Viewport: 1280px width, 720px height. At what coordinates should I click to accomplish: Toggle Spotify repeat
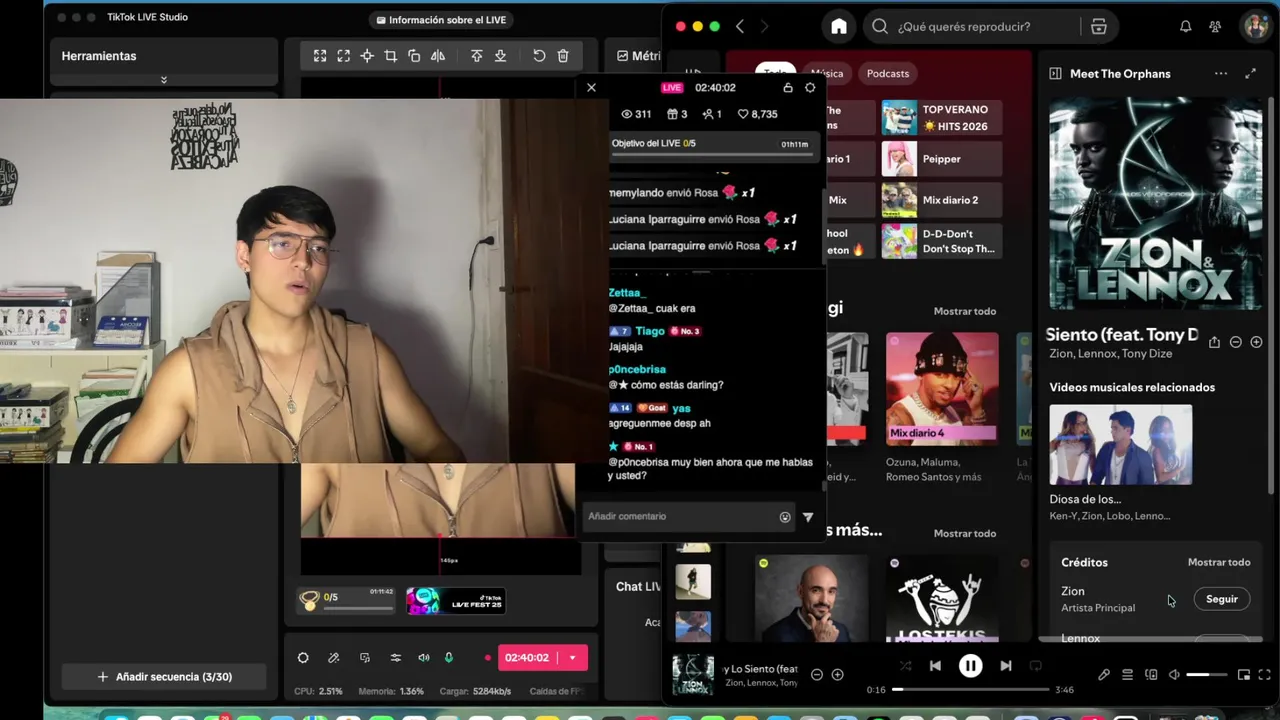tap(1036, 666)
